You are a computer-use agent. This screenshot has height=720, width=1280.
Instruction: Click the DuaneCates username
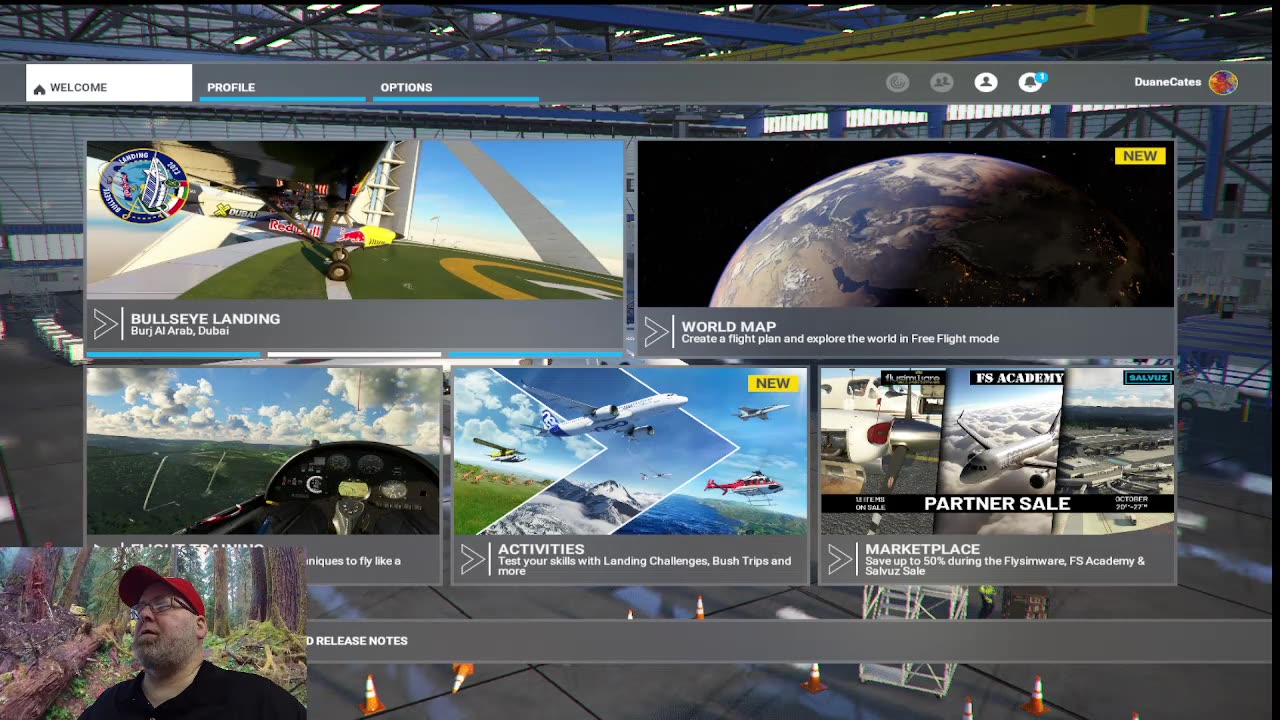pyautogui.click(x=1168, y=82)
